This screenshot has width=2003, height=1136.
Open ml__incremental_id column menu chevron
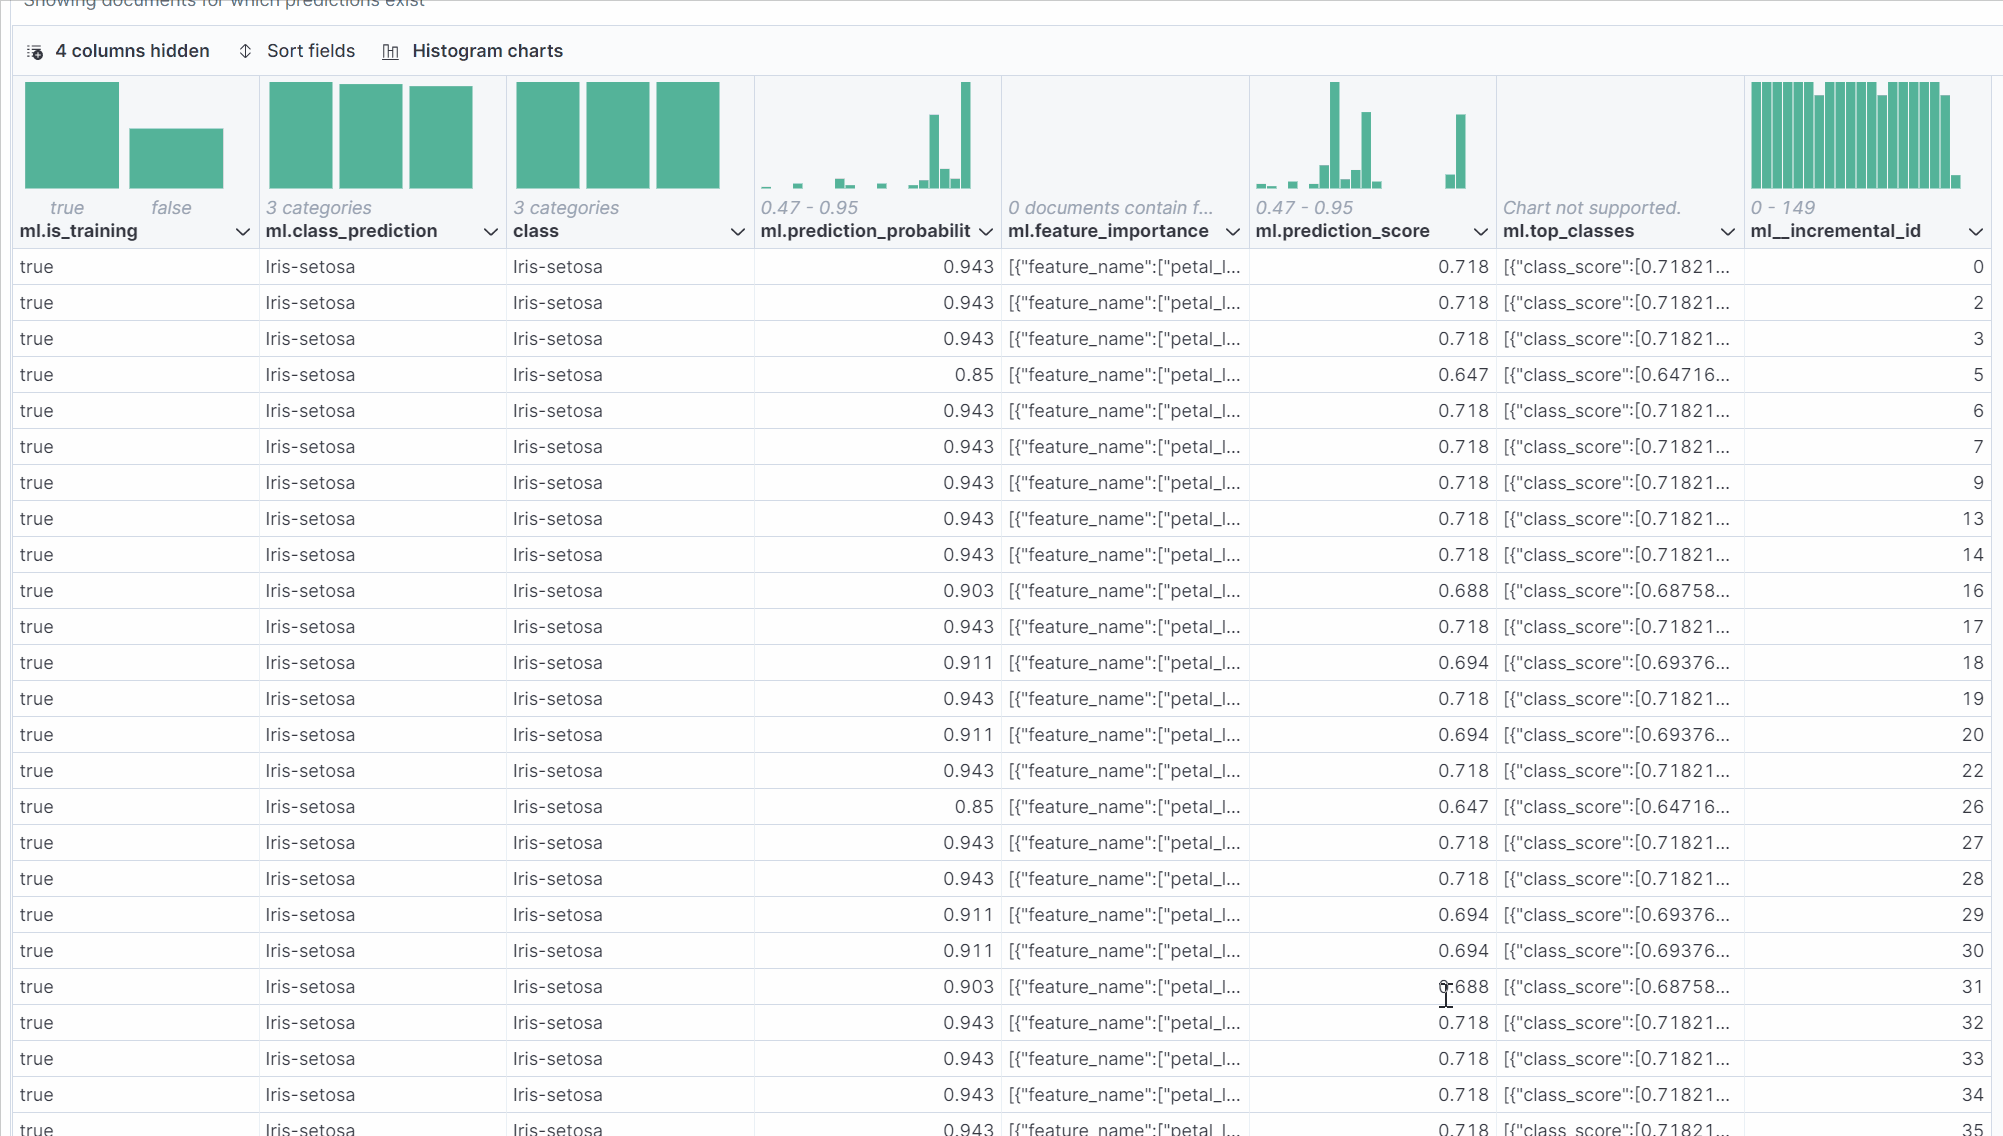point(1975,232)
